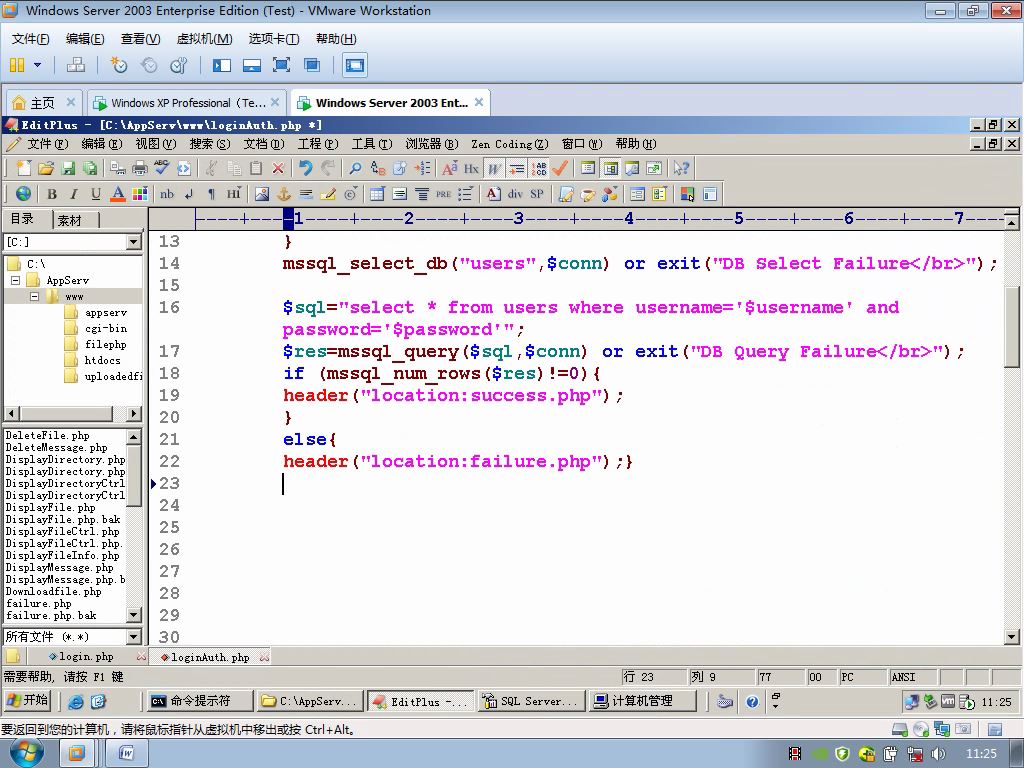Collapse the www folder tree node
Viewport: 1024px width, 768px height.
(x=35, y=296)
